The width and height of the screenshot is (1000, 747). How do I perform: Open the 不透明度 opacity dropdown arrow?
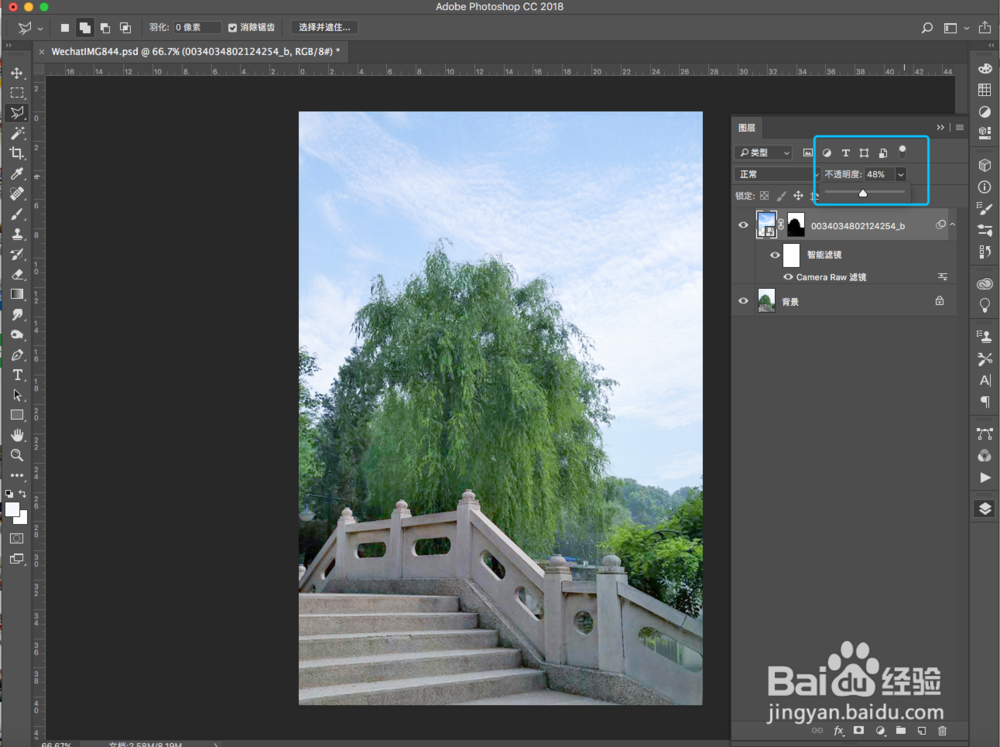901,174
